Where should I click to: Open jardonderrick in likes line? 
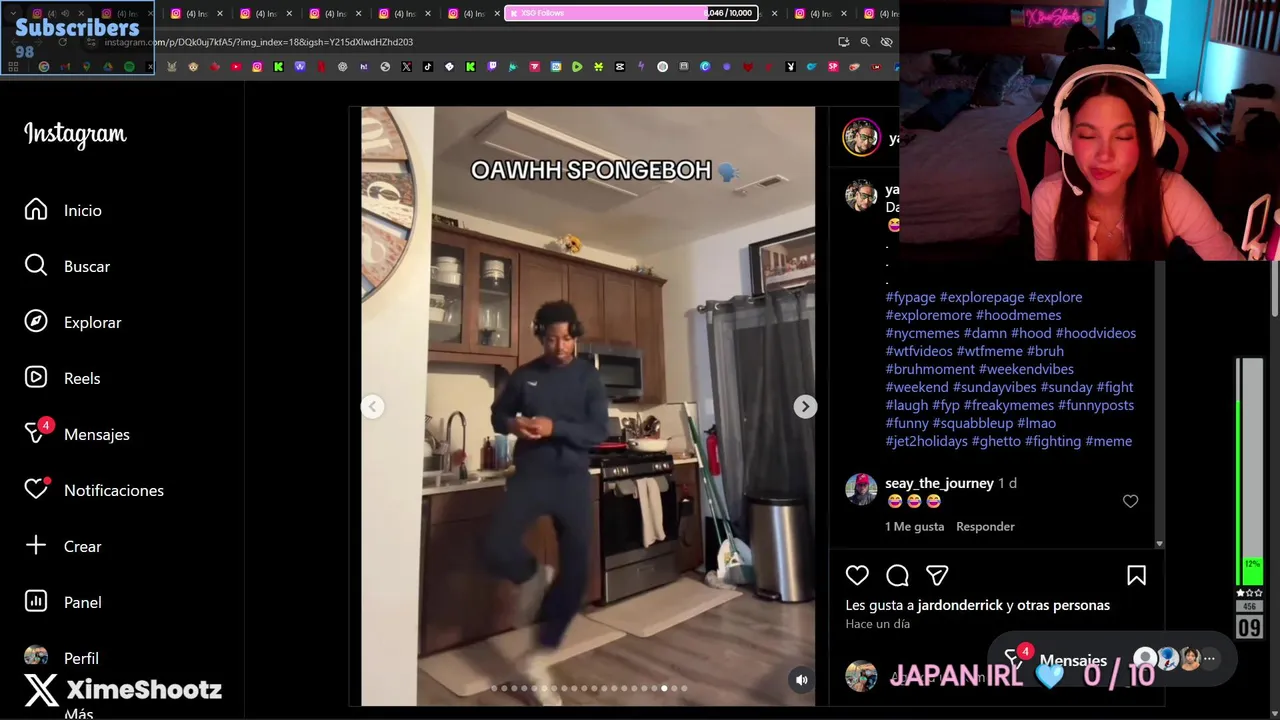click(x=960, y=605)
